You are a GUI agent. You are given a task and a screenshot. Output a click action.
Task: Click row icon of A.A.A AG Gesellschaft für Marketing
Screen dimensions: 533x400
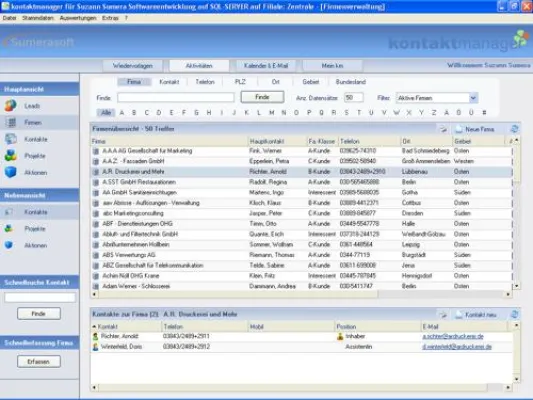pyautogui.click(x=96, y=151)
